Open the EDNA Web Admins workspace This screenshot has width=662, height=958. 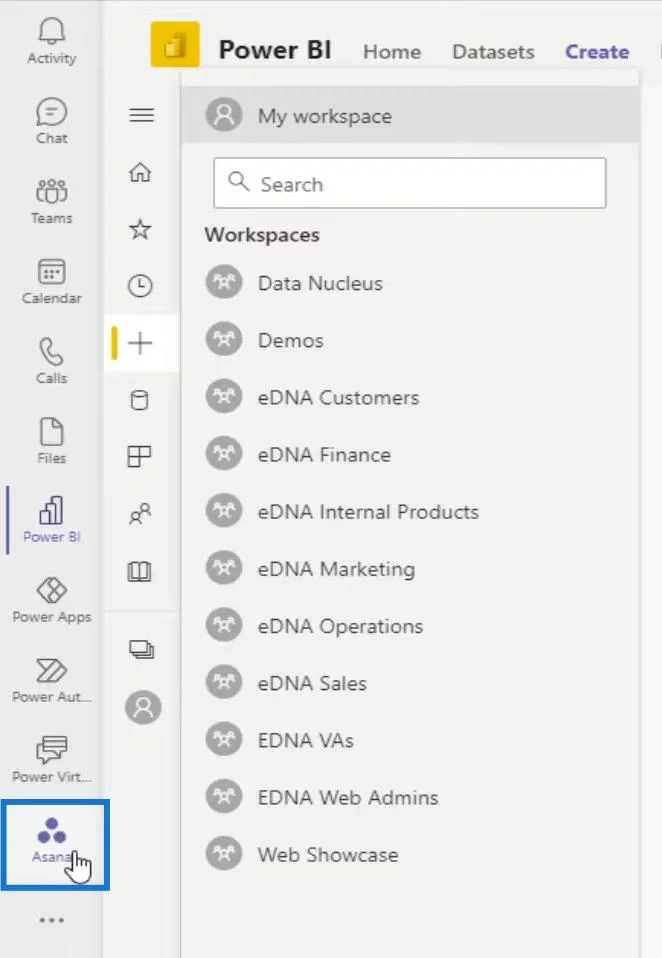[x=410, y=797]
